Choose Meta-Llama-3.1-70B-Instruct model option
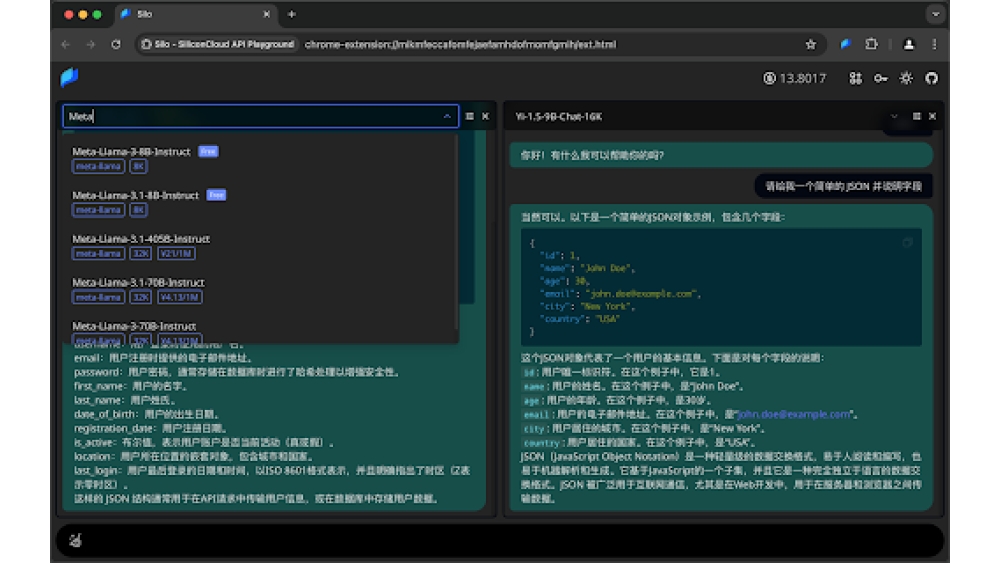 pyautogui.click(x=263, y=289)
